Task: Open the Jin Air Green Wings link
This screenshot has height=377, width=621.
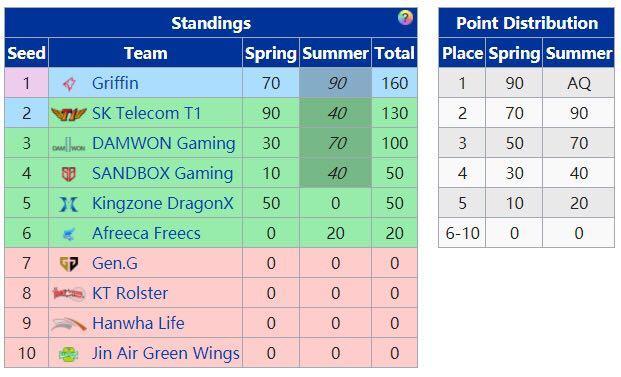Action: (x=166, y=353)
